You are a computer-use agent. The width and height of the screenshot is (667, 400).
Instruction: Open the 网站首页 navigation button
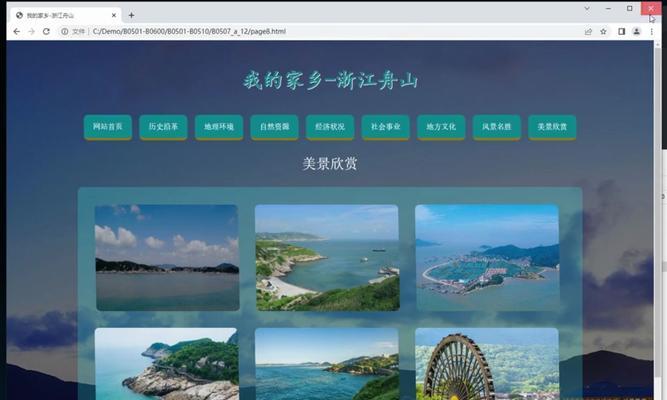tap(108, 127)
